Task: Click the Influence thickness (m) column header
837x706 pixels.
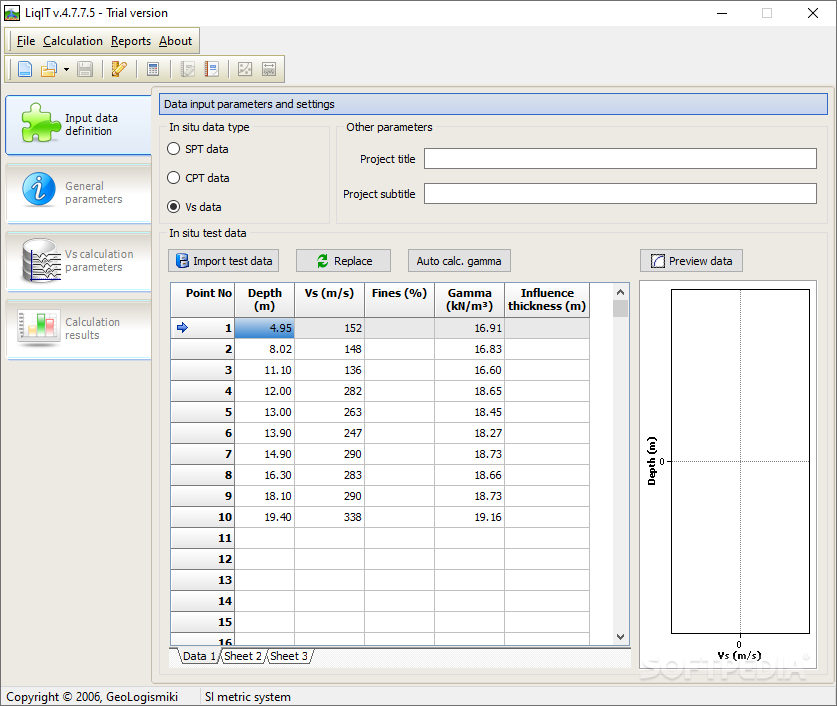Action: coord(547,300)
